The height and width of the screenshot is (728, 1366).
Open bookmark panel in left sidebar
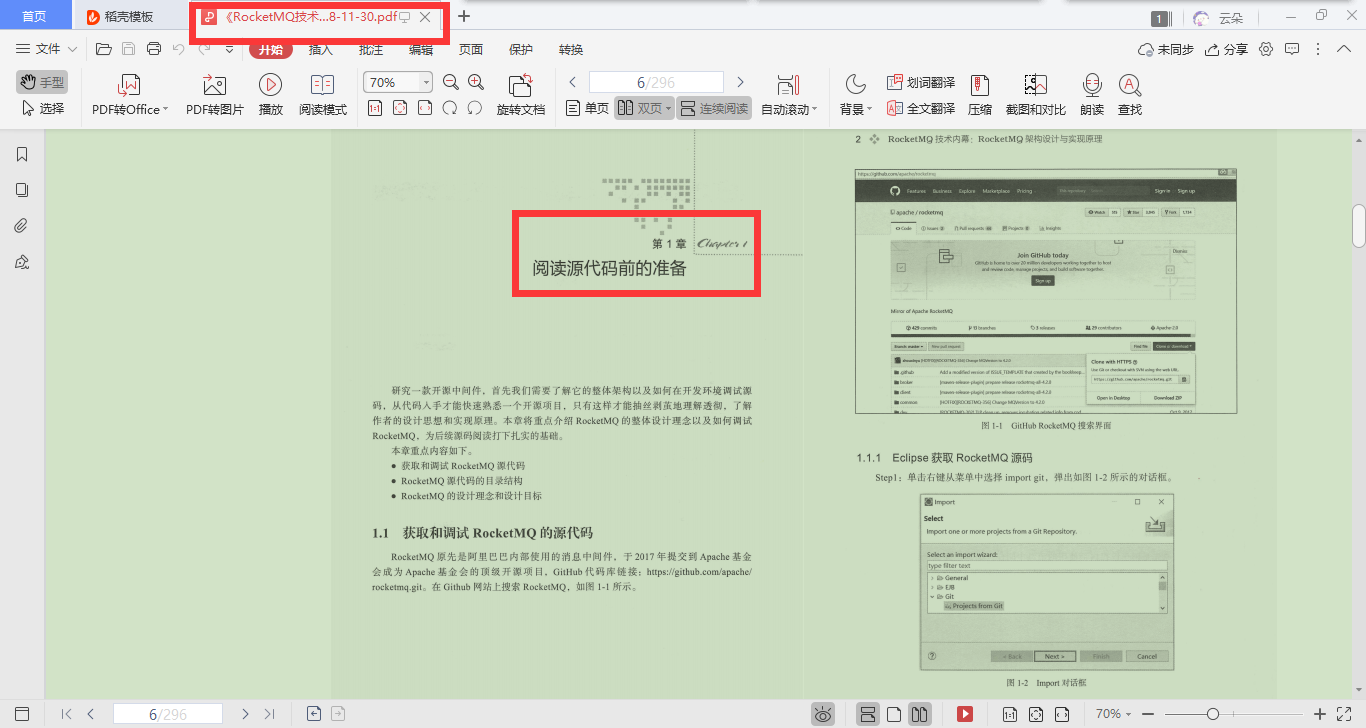coord(22,154)
